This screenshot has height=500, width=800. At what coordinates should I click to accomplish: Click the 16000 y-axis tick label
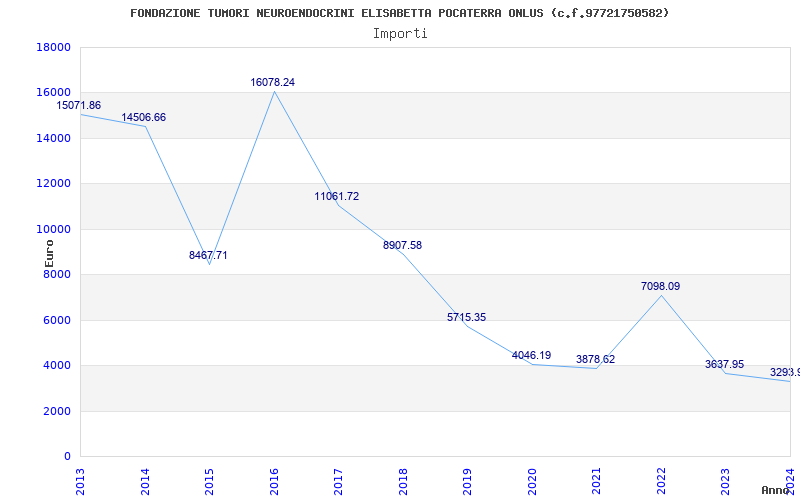click(x=54, y=92)
